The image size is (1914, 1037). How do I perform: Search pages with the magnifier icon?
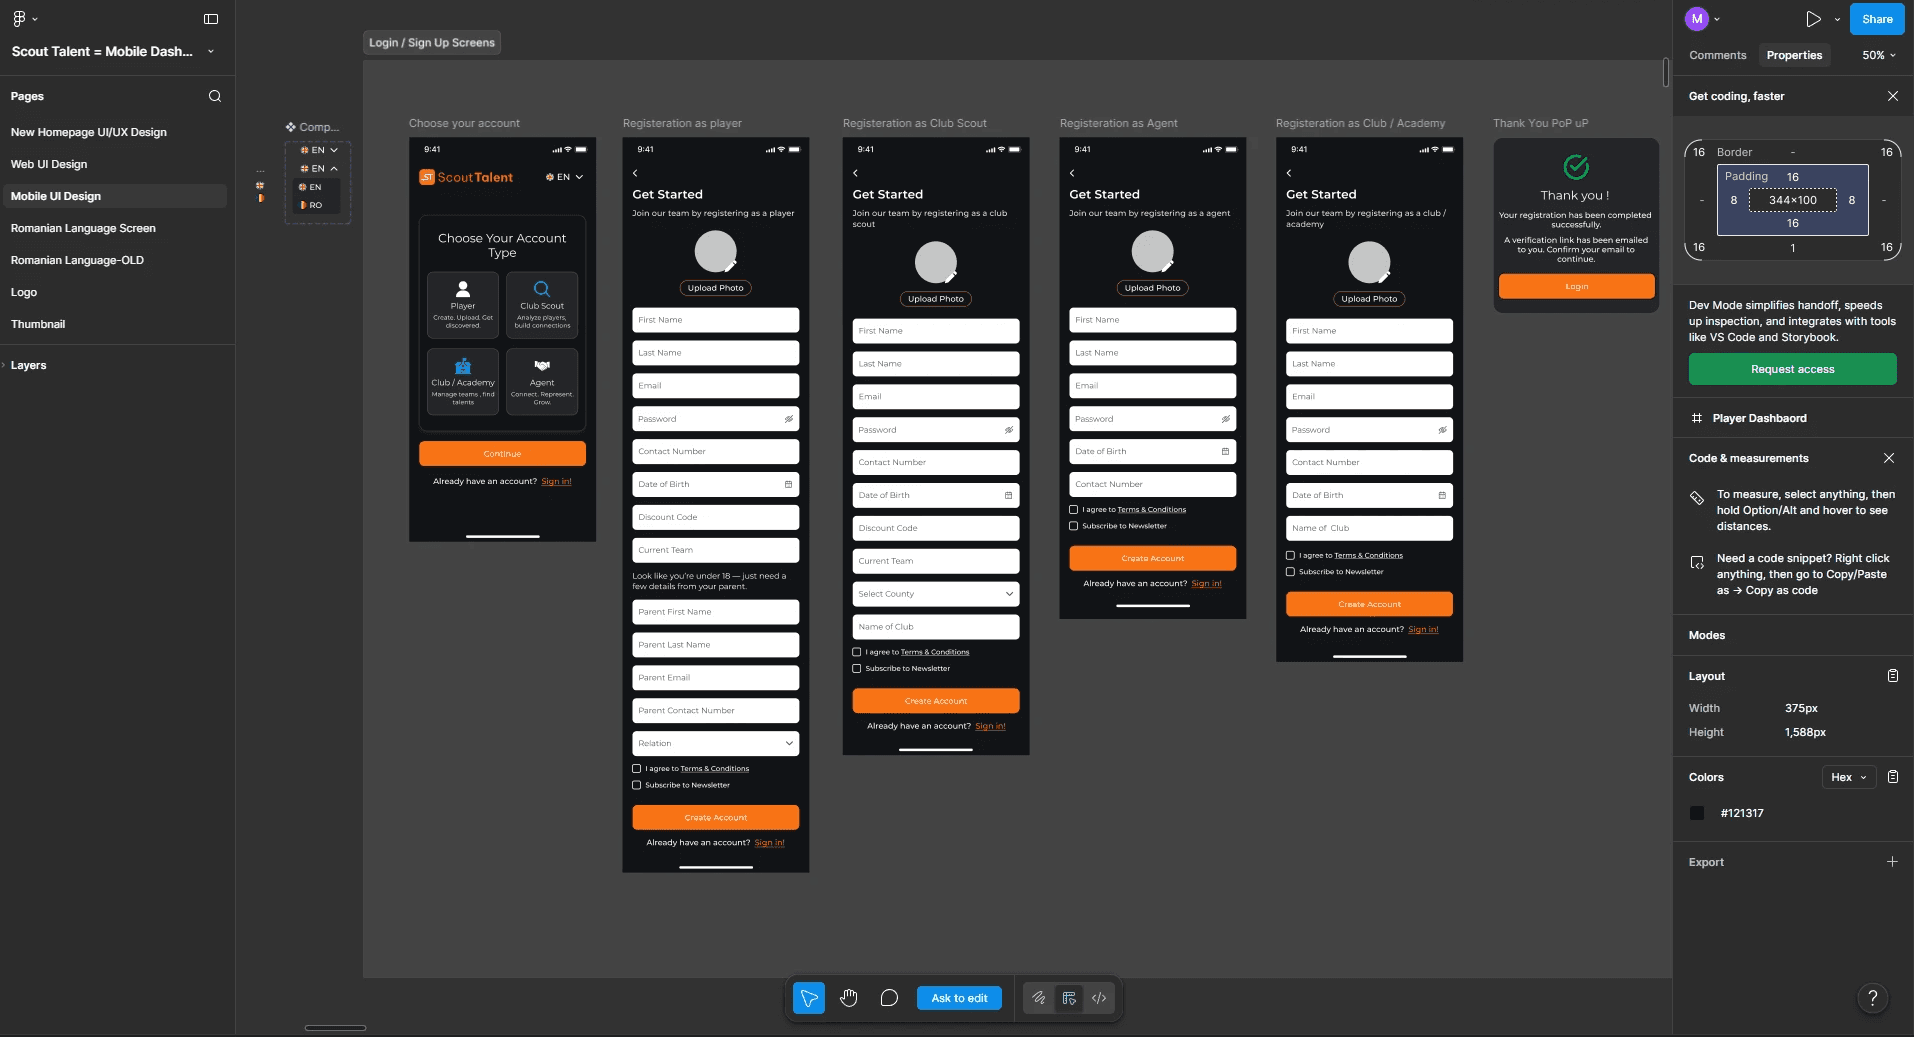tap(215, 96)
